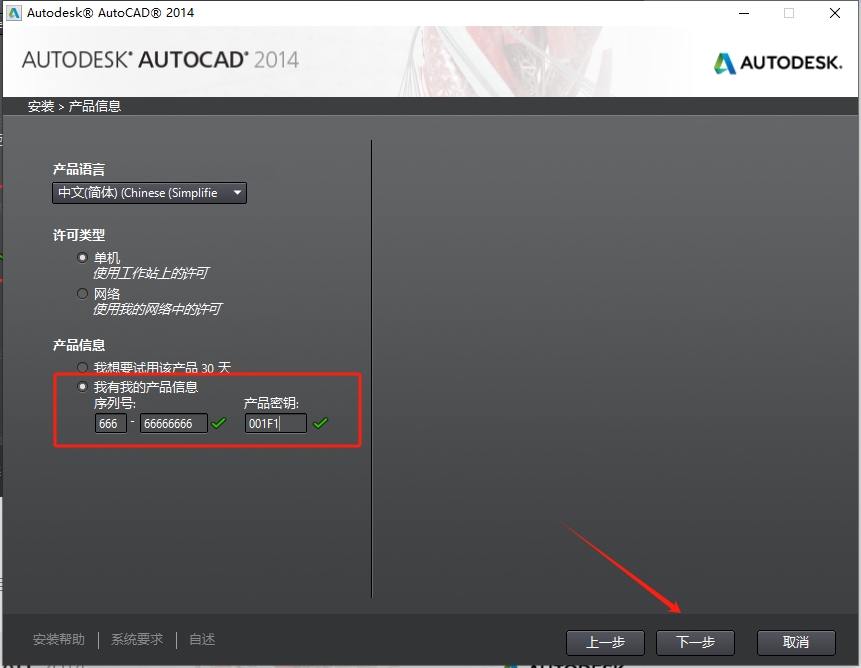Click the AutoCAD icon in the title bar
861x668 pixels.
(x=13, y=13)
